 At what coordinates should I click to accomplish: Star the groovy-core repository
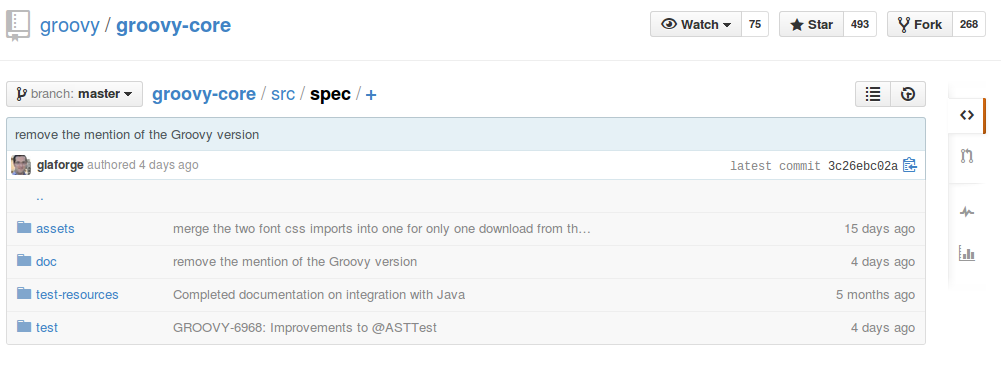(x=811, y=24)
